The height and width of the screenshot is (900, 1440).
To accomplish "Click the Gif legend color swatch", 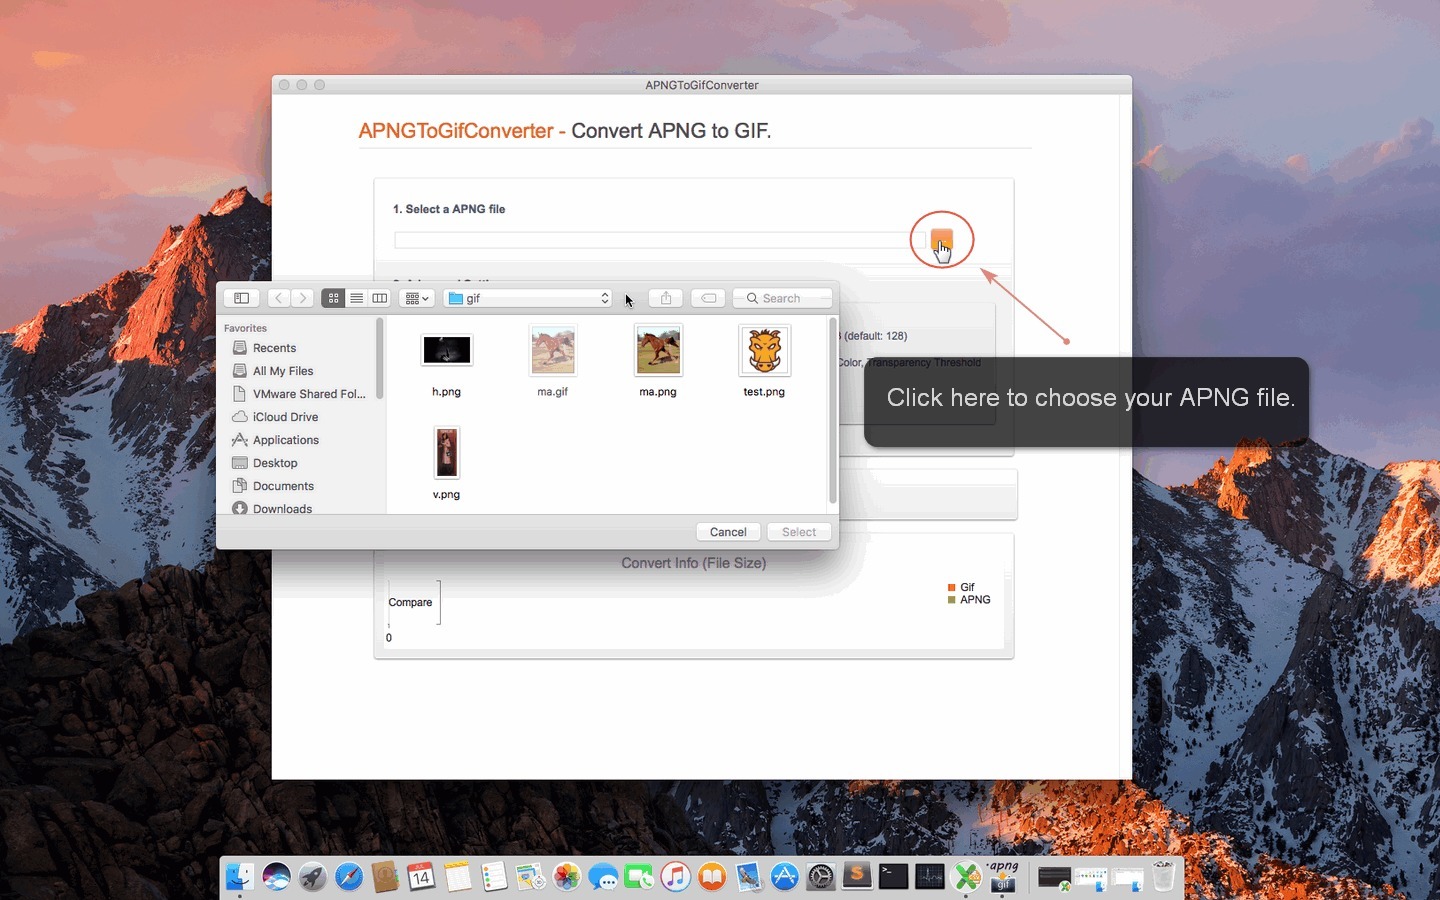I will (952, 587).
